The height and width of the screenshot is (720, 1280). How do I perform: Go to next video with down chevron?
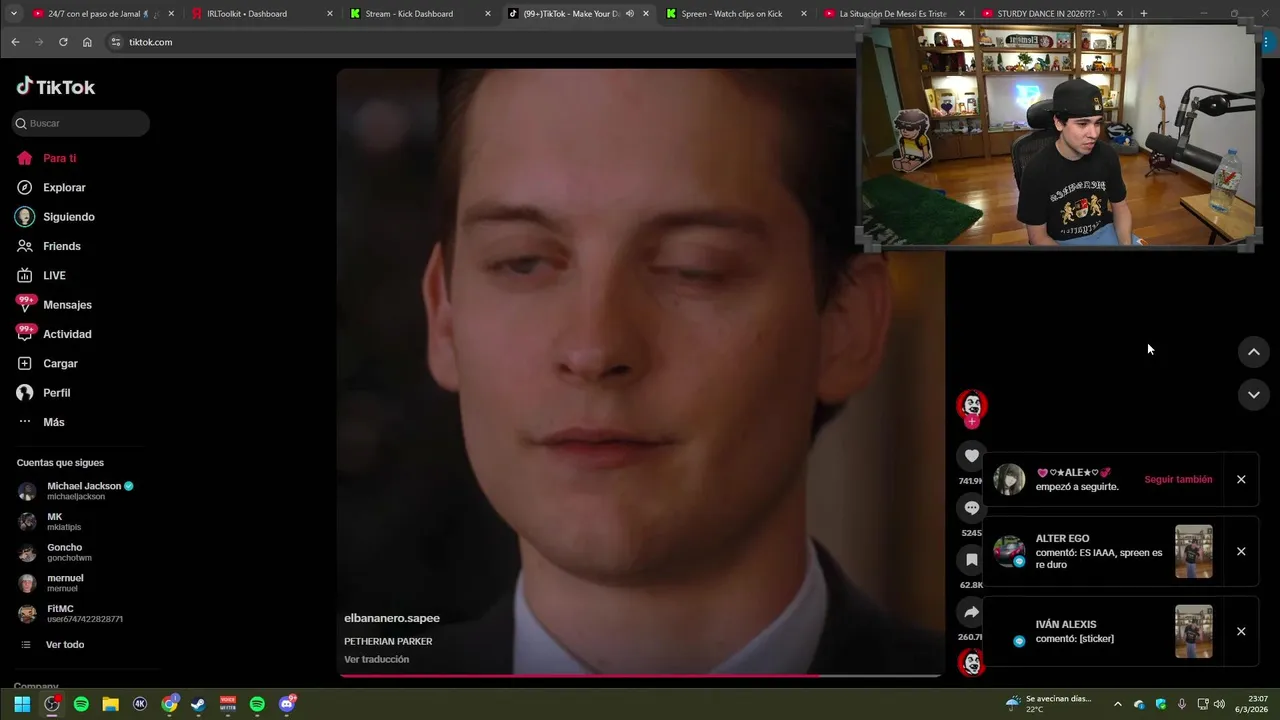click(1254, 395)
